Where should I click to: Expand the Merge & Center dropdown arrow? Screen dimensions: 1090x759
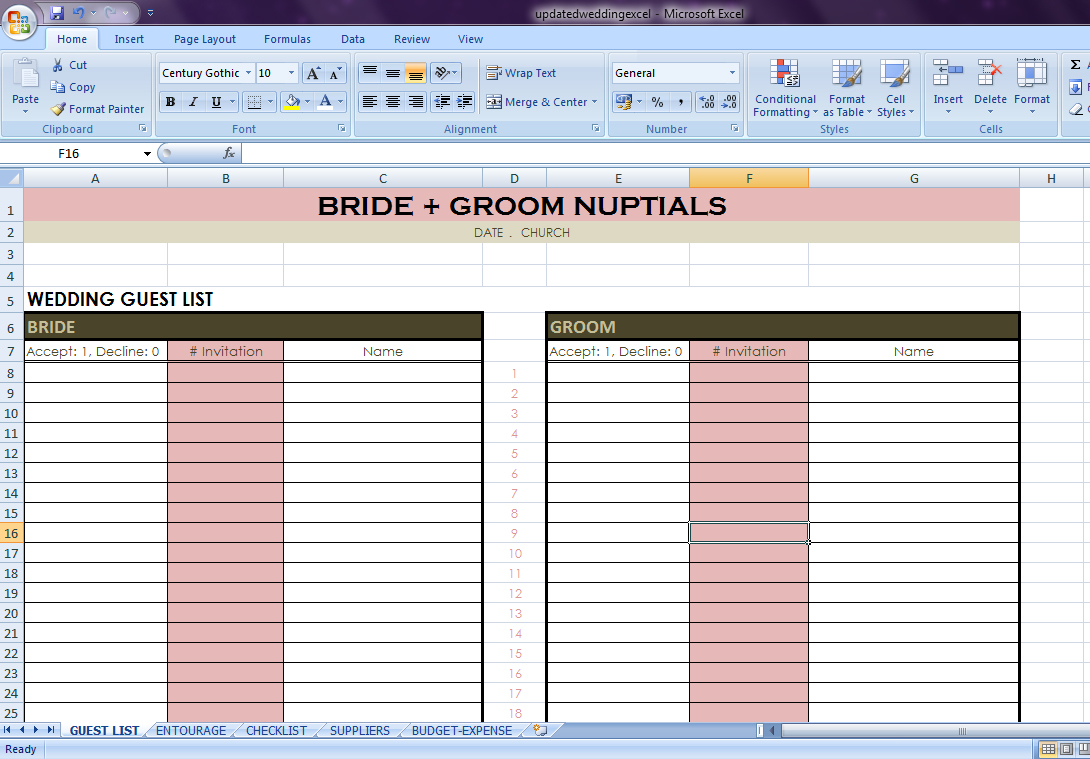click(x=594, y=102)
